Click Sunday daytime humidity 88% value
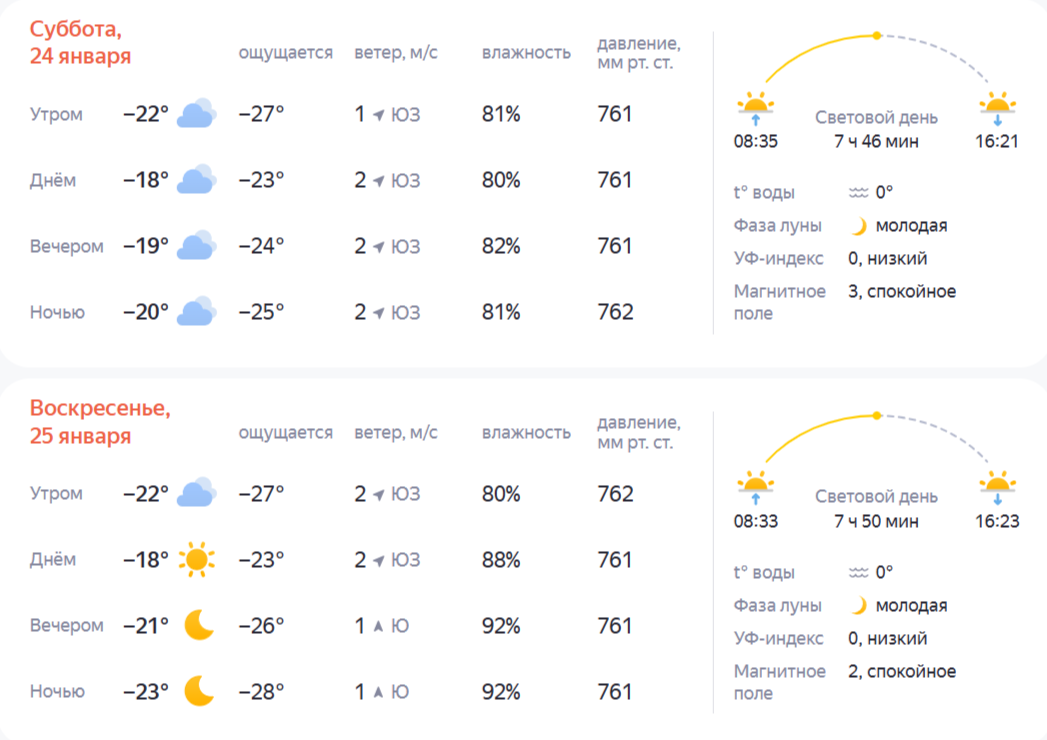Viewport: 1047px width, 740px height. [501, 560]
